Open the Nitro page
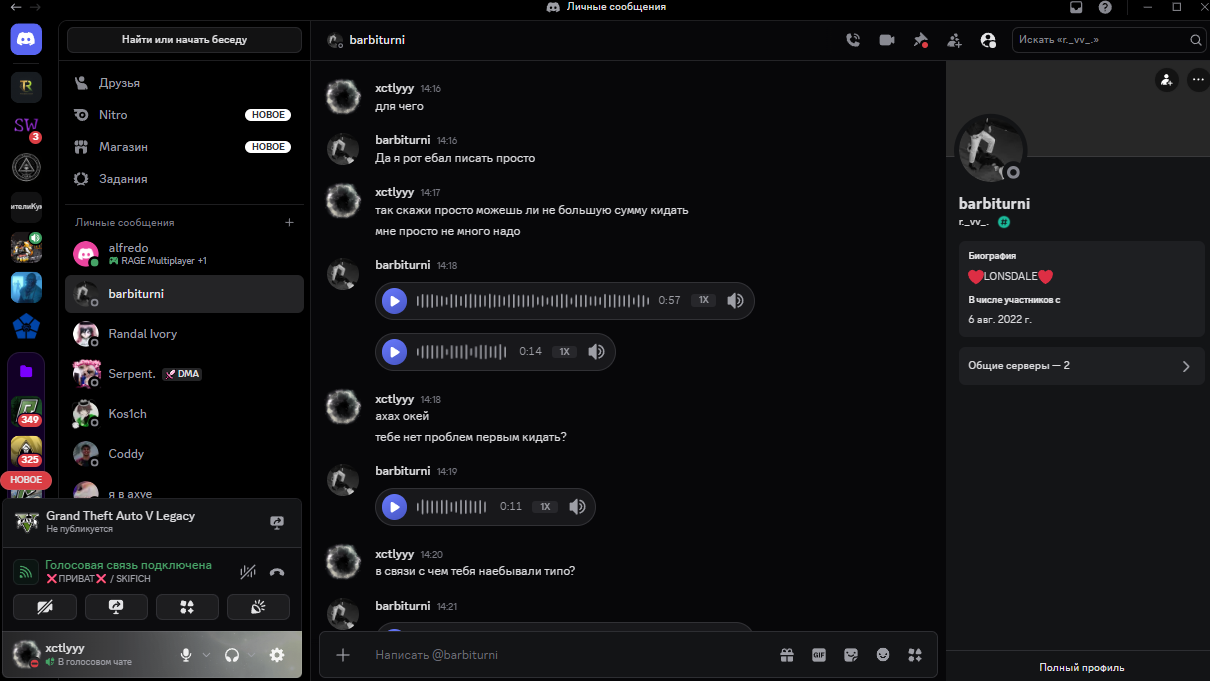Image resolution: width=1210 pixels, height=681 pixels. [184, 115]
